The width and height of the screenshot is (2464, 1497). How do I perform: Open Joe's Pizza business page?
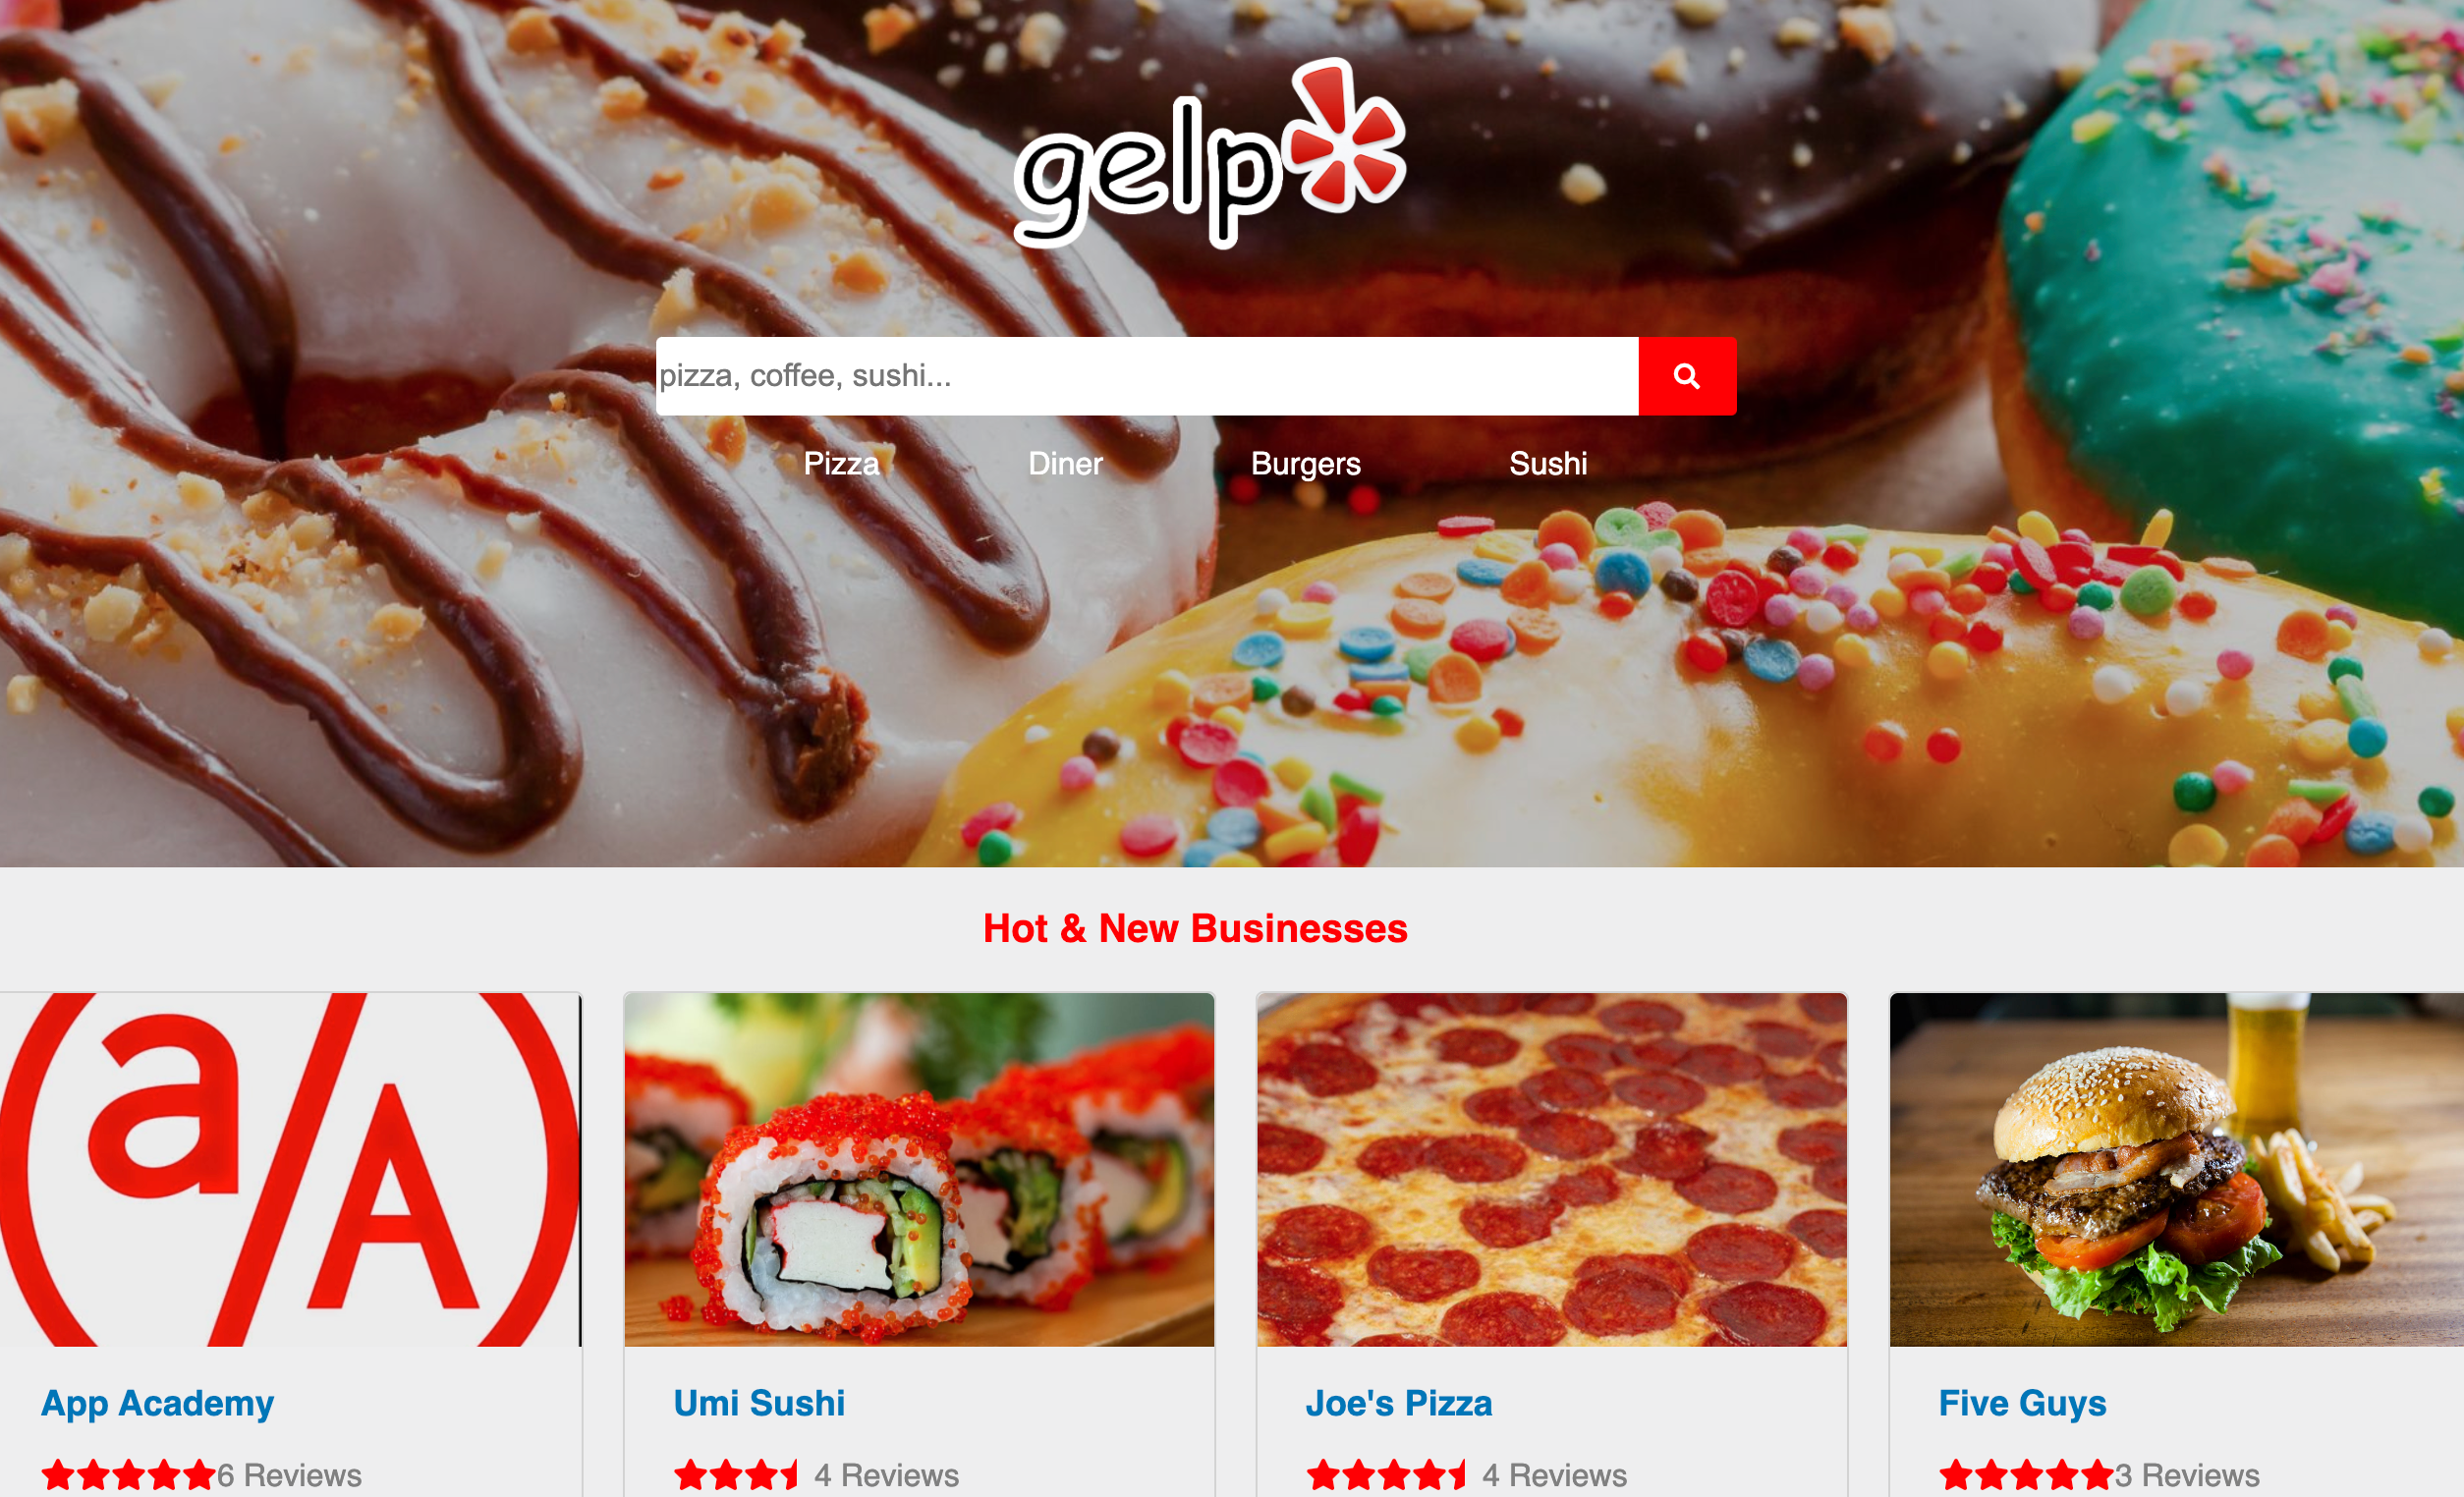click(x=1399, y=1404)
